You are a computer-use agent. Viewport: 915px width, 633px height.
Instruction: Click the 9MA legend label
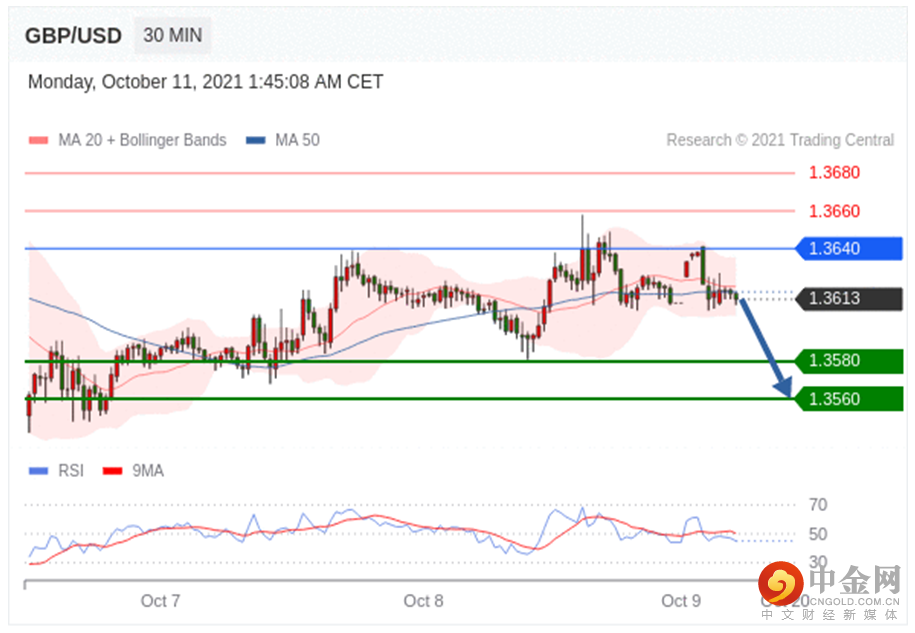(x=148, y=471)
